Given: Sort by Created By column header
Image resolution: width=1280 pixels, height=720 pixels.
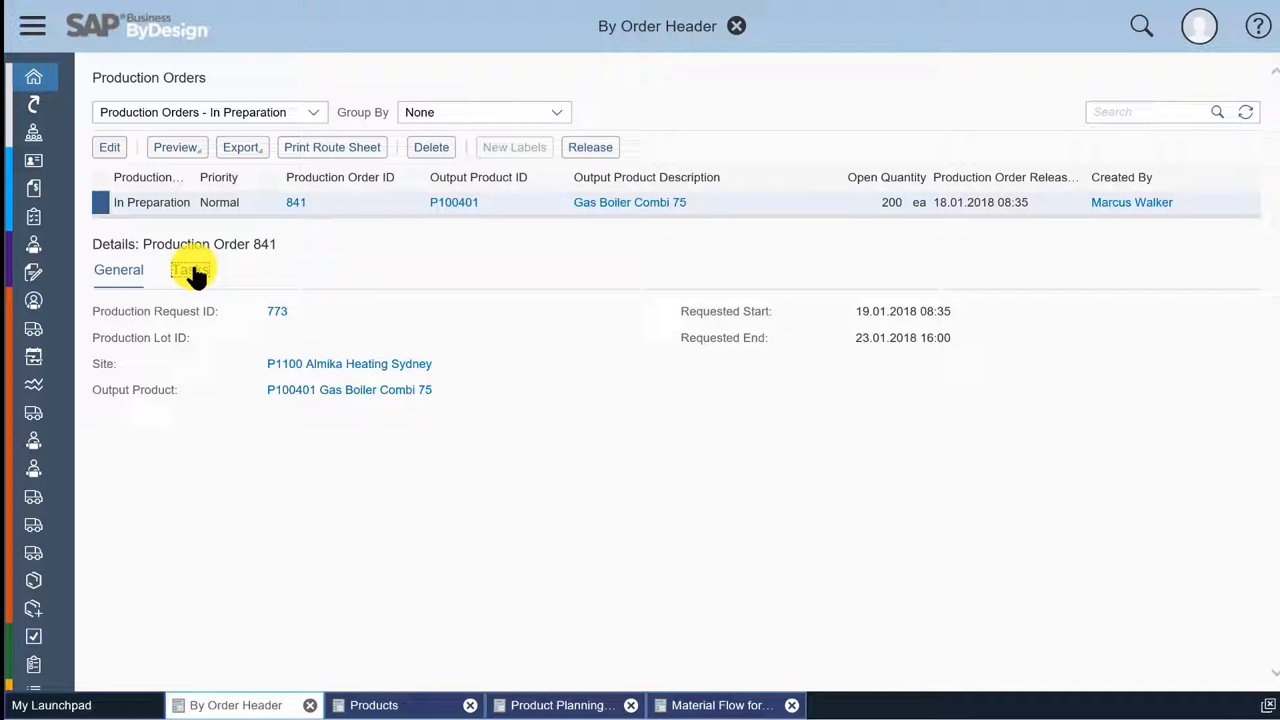Looking at the screenshot, I should coord(1122,177).
